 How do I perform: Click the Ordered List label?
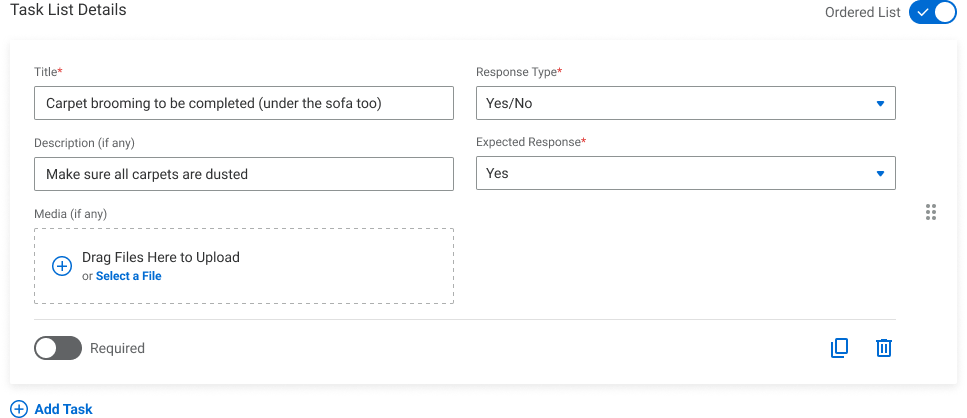[x=861, y=13]
